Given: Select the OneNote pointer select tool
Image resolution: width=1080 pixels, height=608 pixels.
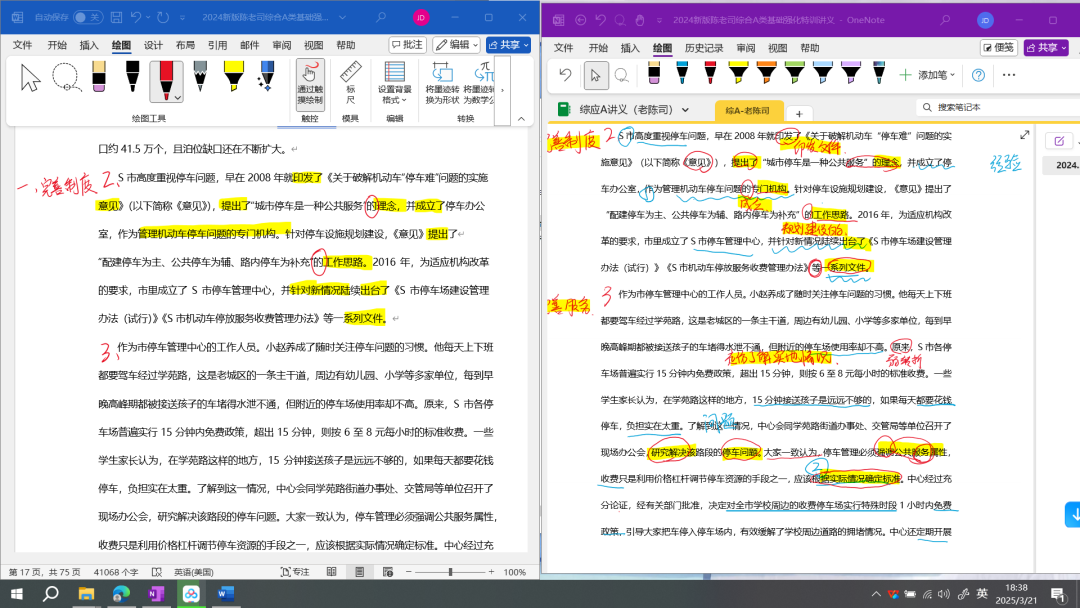Looking at the screenshot, I should [595, 75].
